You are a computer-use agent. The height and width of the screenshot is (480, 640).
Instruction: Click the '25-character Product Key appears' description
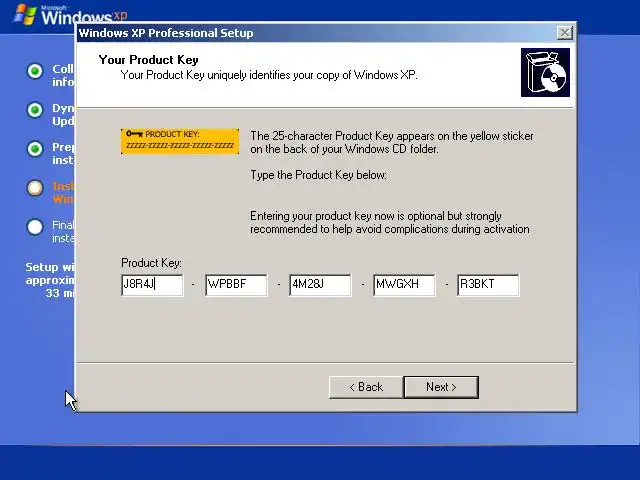point(392,142)
